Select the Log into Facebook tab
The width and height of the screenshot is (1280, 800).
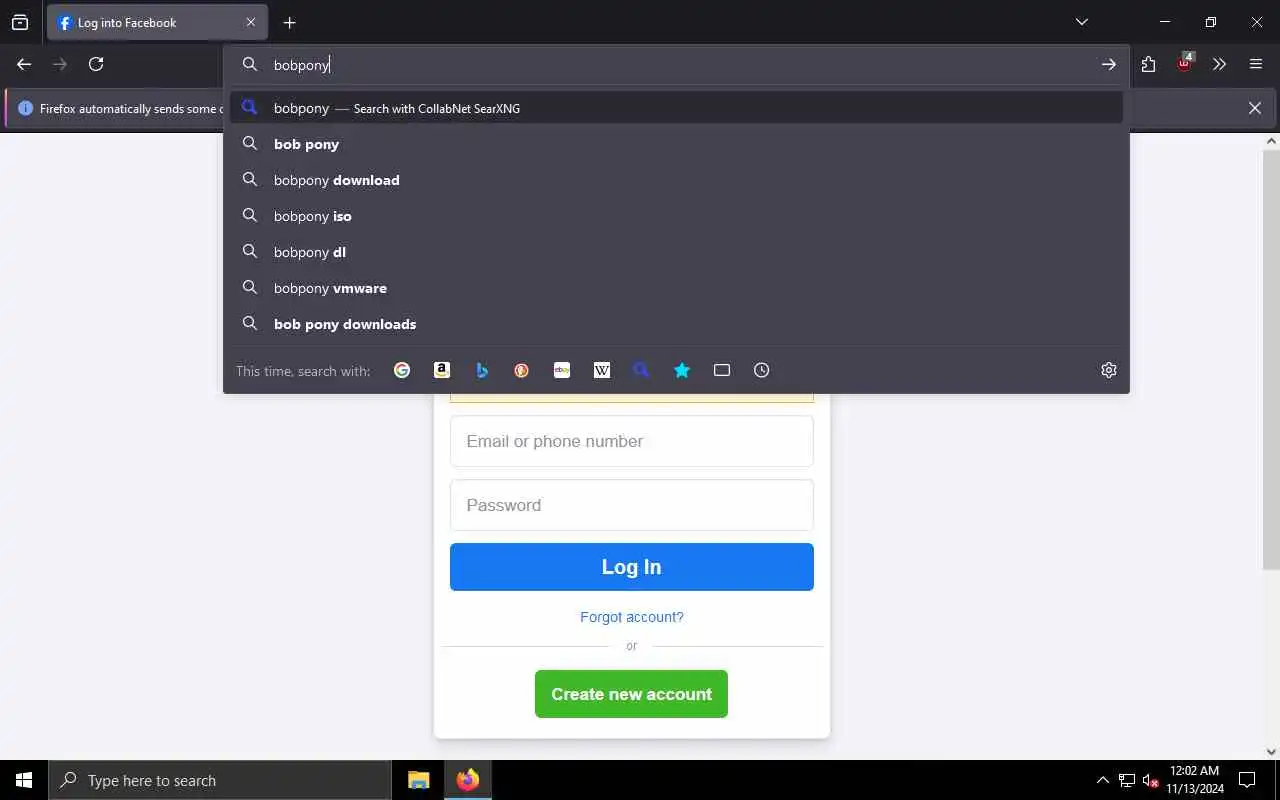[x=157, y=22]
